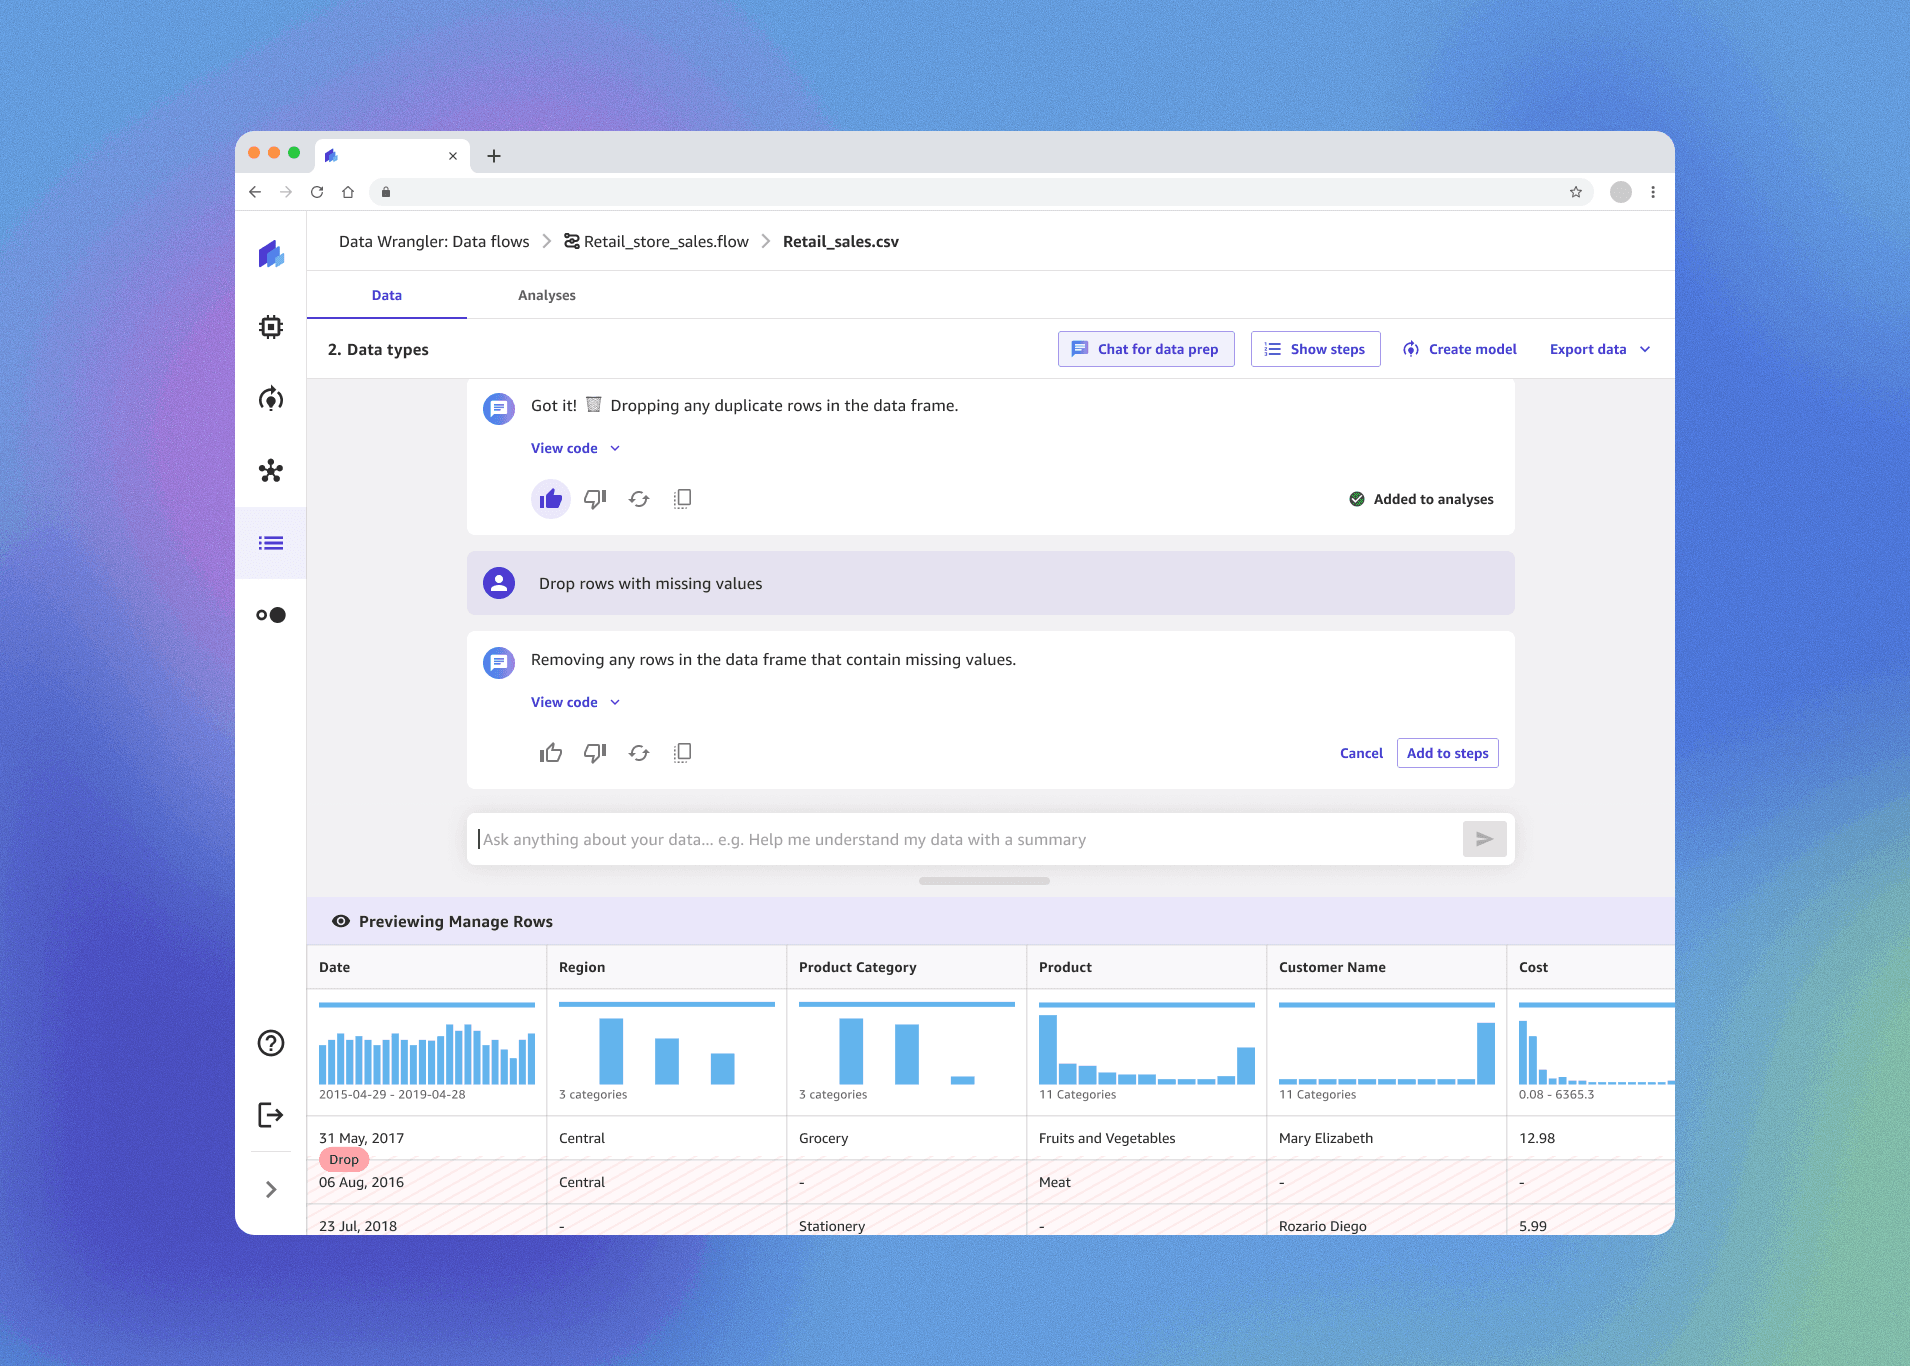Regenerate the duplicate rows response
1910x1366 pixels.
coord(639,499)
